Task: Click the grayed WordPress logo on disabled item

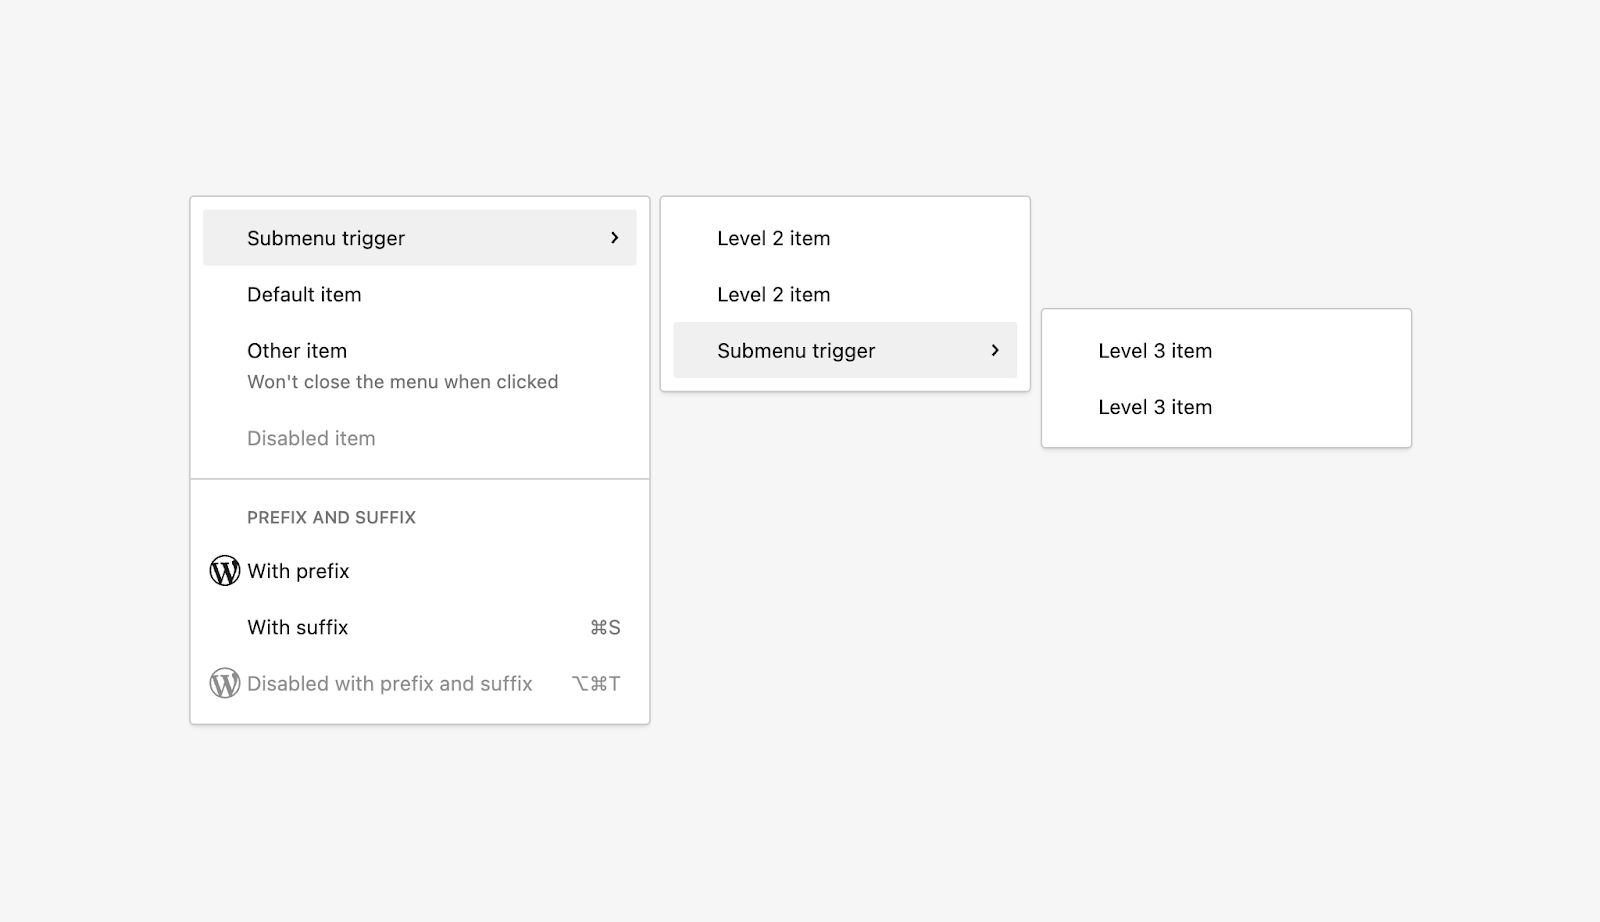Action: pyautogui.click(x=225, y=684)
